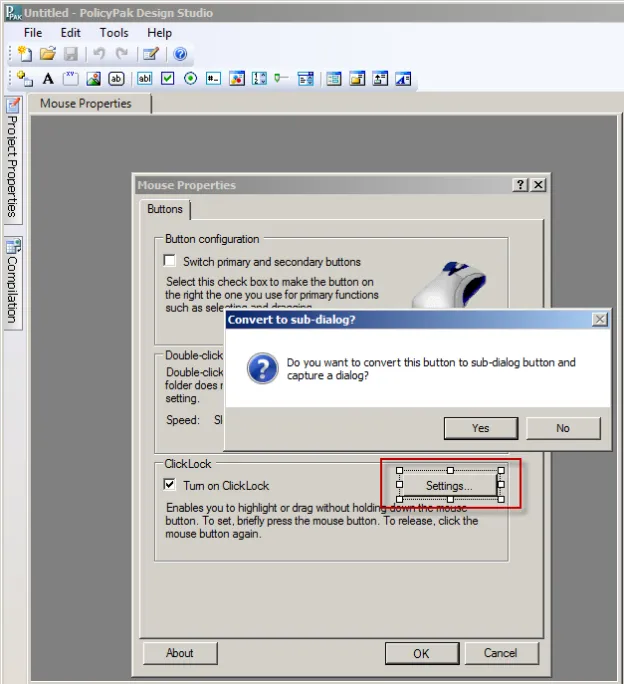Click the 'ClickLock' group label
Image resolution: width=624 pixels, height=684 pixels.
coord(188,464)
